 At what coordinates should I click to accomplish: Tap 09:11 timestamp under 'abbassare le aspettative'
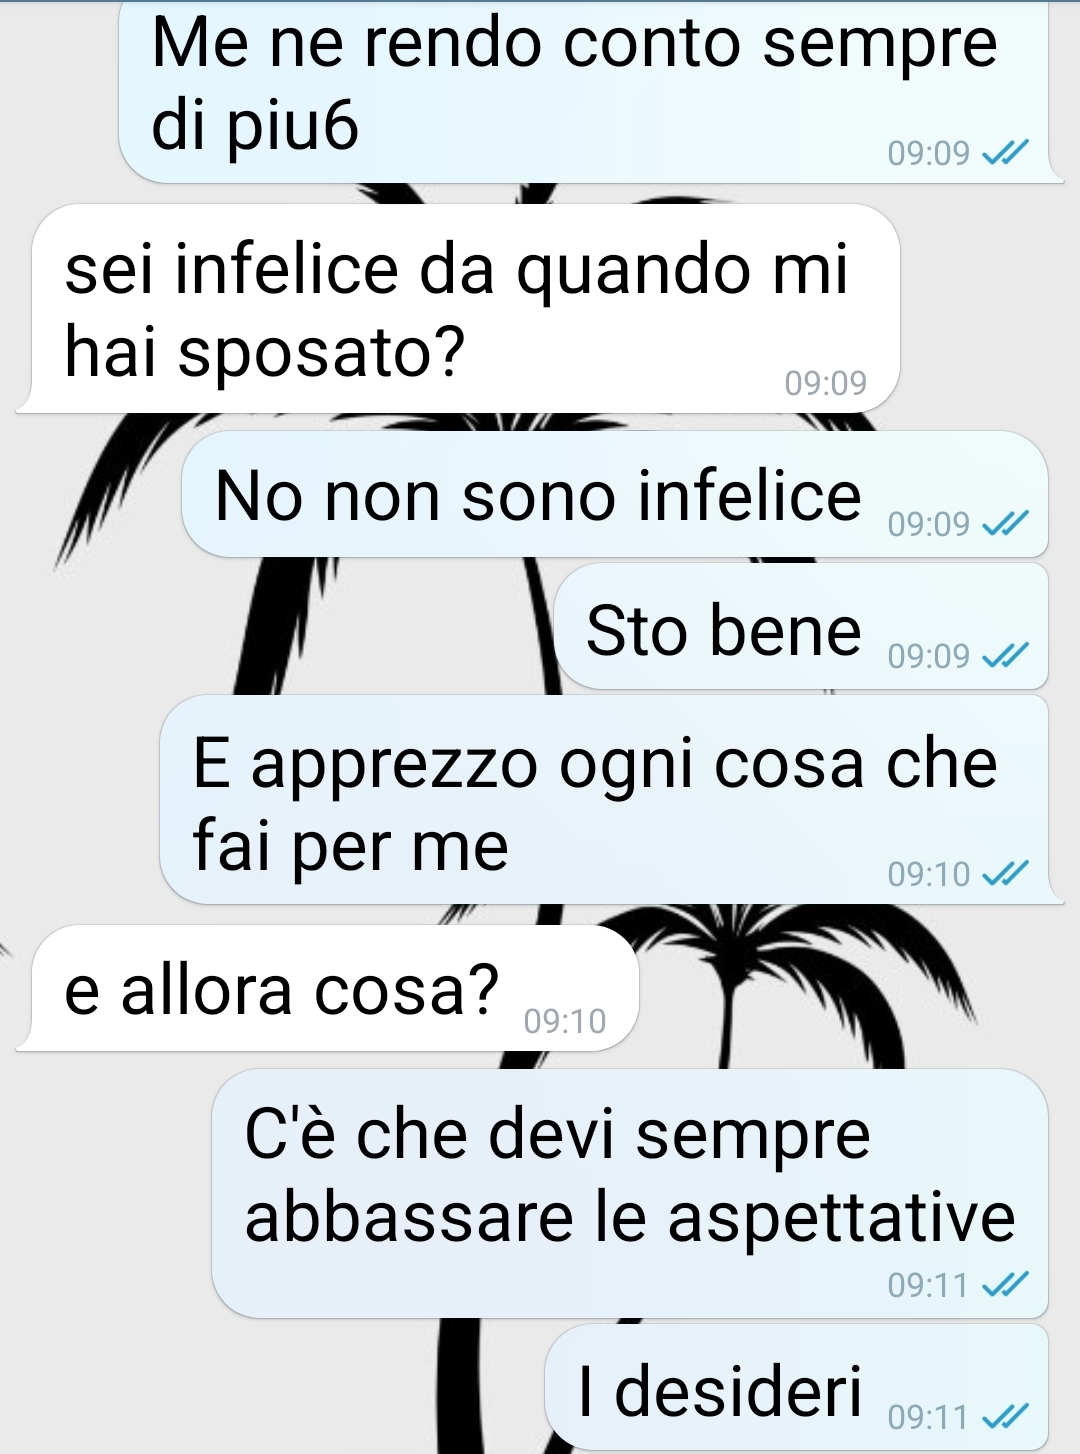(929, 1286)
